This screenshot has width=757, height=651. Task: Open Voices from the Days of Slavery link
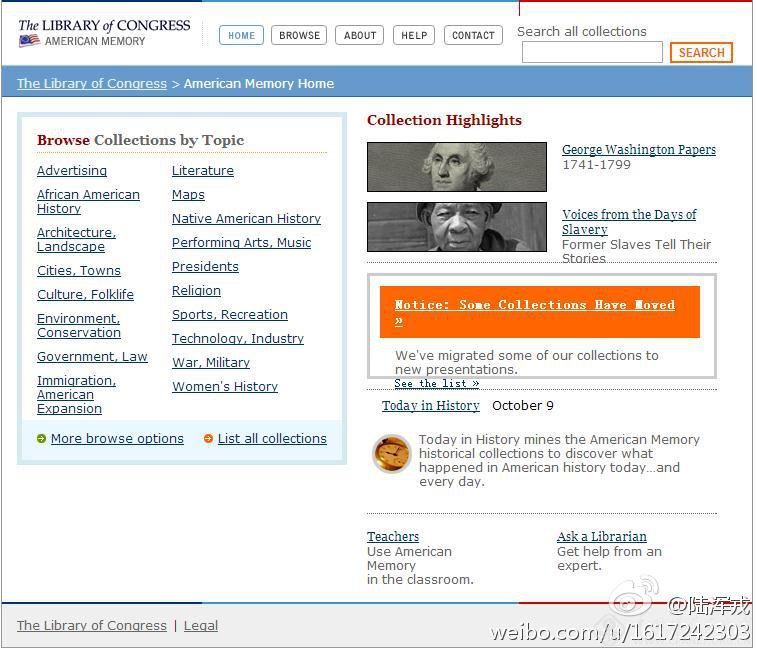pos(629,222)
